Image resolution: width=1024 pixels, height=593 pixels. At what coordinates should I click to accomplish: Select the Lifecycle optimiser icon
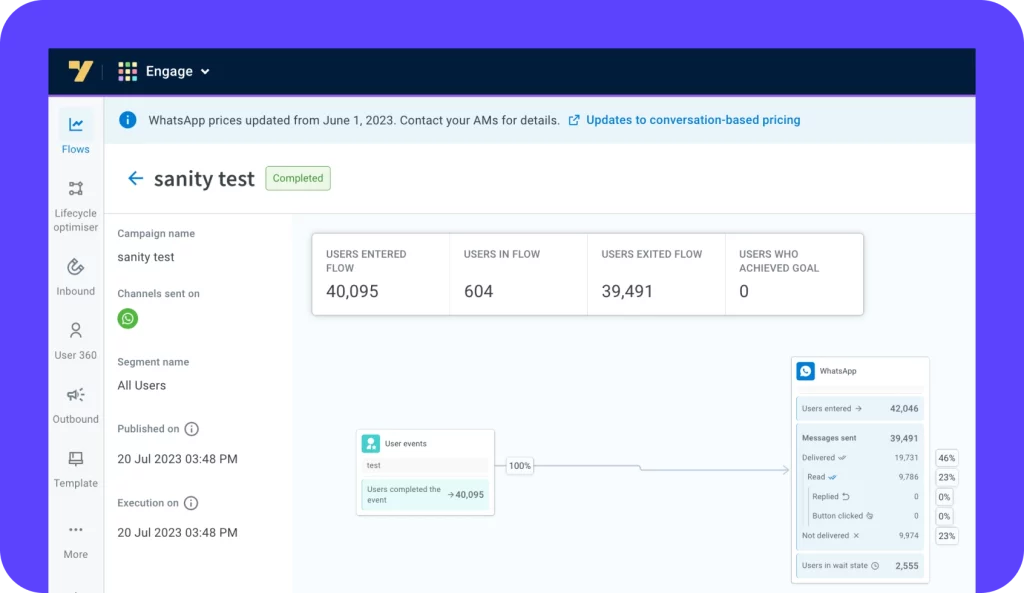point(75,188)
